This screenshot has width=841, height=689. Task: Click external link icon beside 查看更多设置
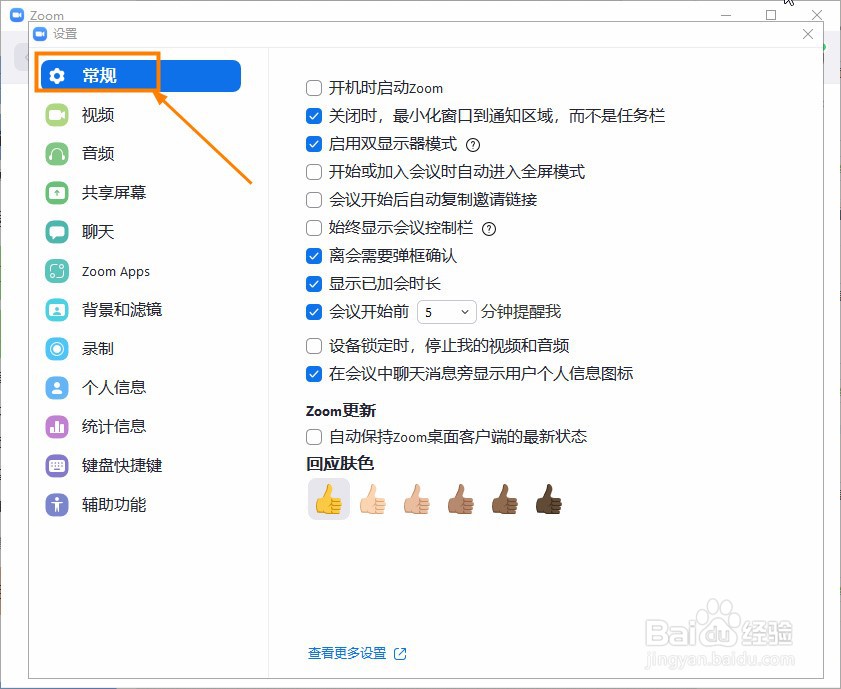pos(400,654)
